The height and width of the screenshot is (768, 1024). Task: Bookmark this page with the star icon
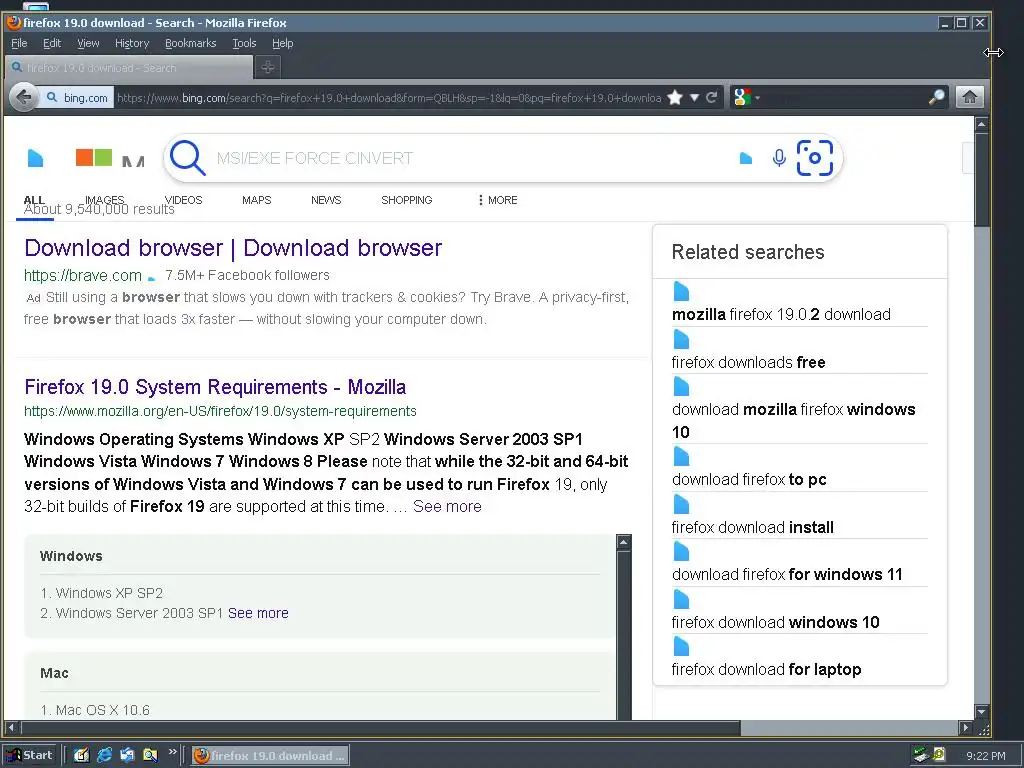click(x=675, y=98)
